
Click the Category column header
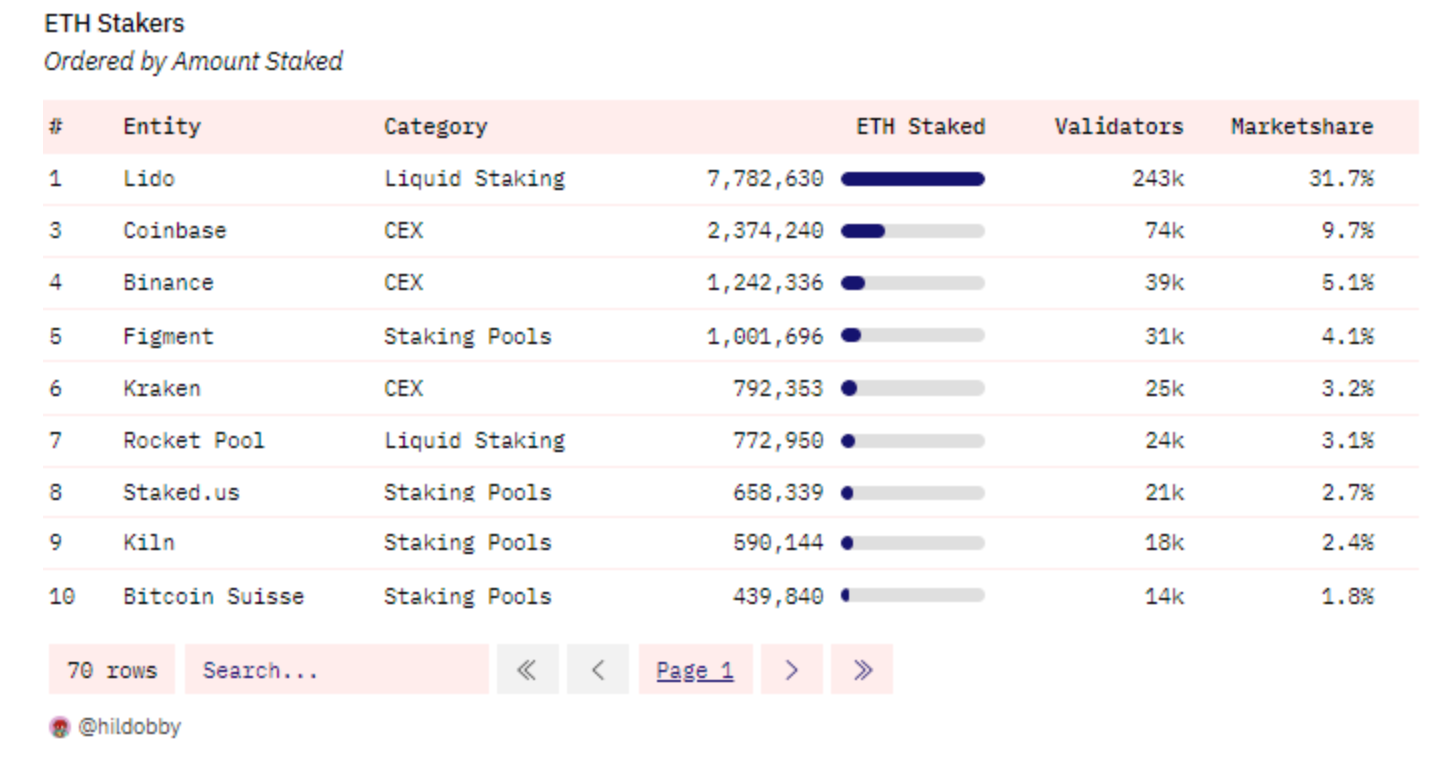(x=435, y=127)
